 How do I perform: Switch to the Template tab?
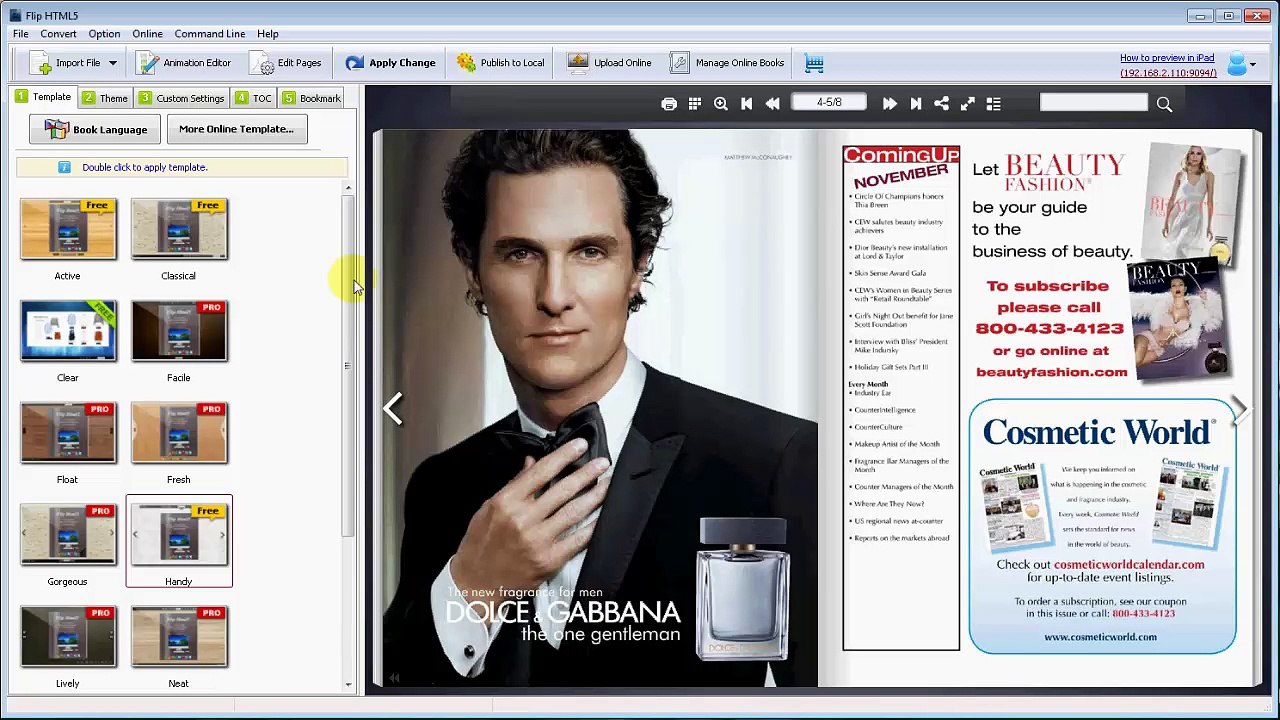(43, 97)
